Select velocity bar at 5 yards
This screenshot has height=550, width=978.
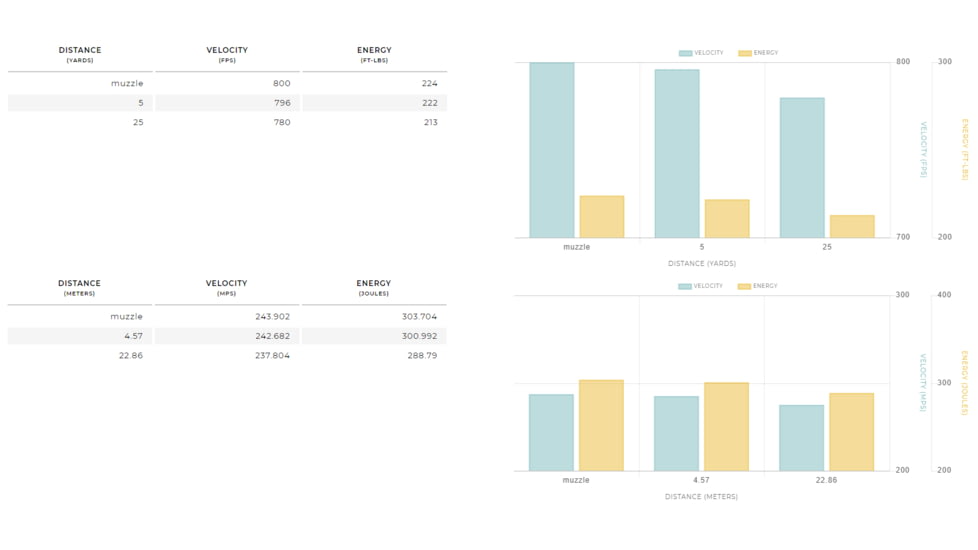pyautogui.click(x=677, y=153)
